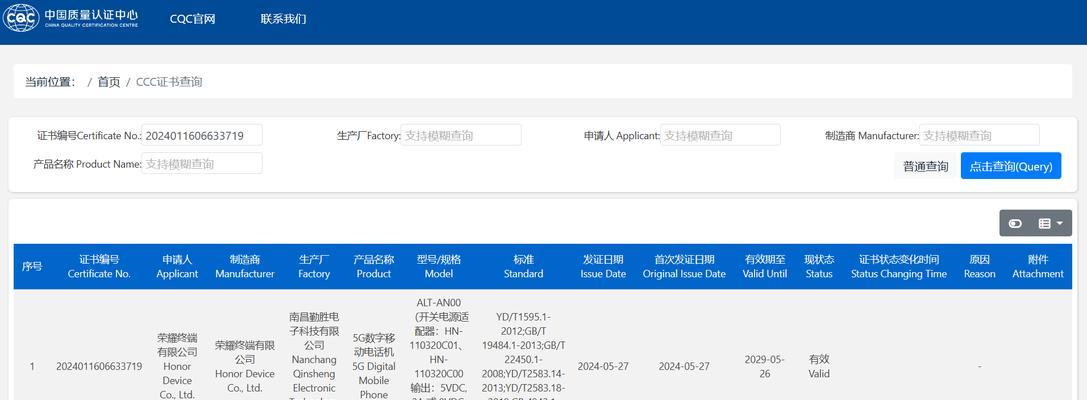Click the Valid Until column header
Screen dimensions: 1087x400
(765, 267)
